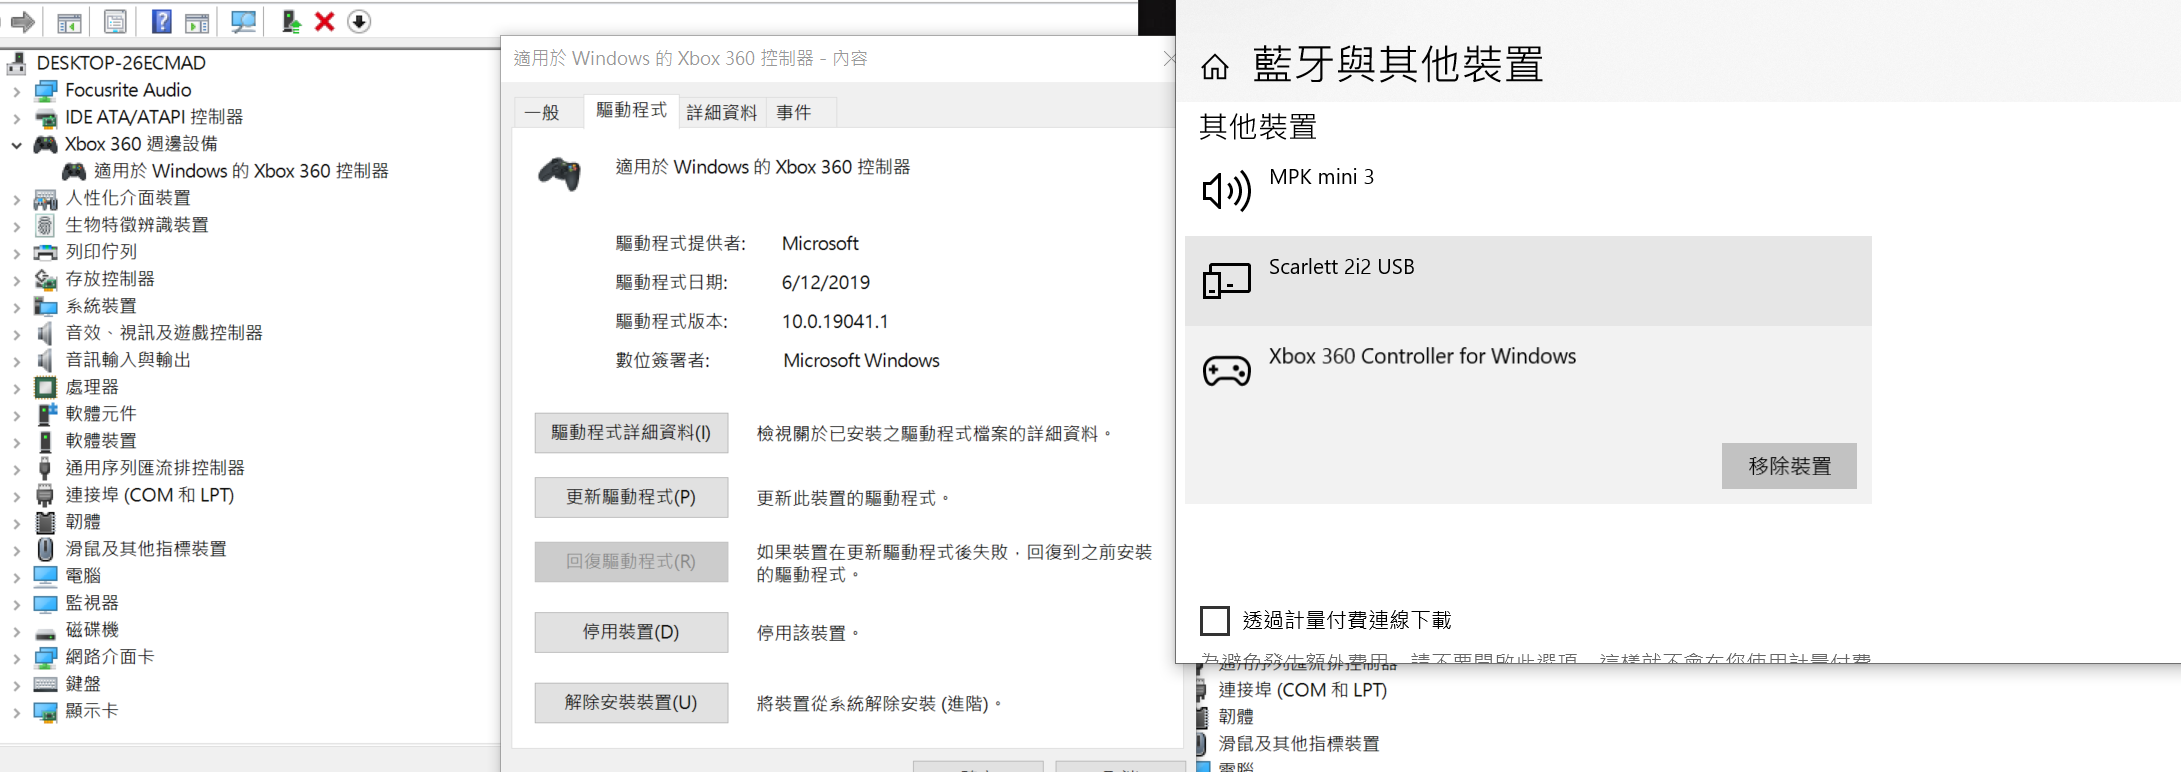Click the 網路介面卡 network icon
The height and width of the screenshot is (772, 2181).
coord(46,657)
